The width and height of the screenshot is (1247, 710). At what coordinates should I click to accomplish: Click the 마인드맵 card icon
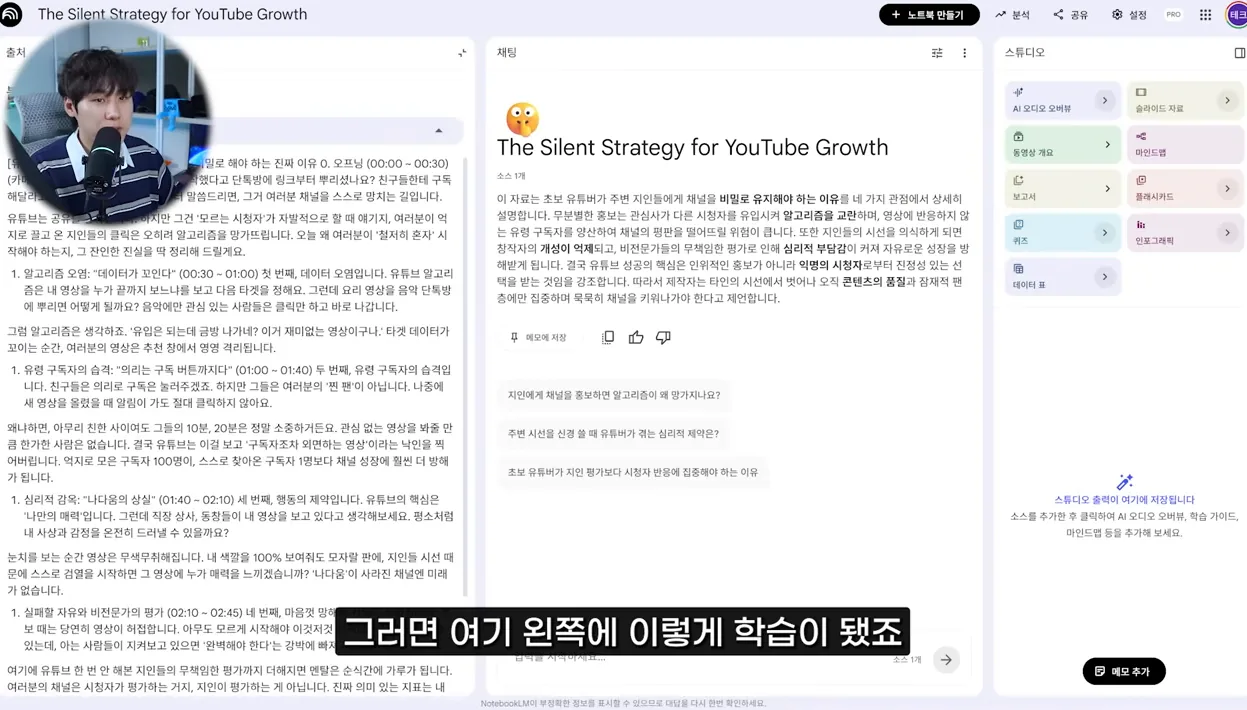pyautogui.click(x=1141, y=136)
